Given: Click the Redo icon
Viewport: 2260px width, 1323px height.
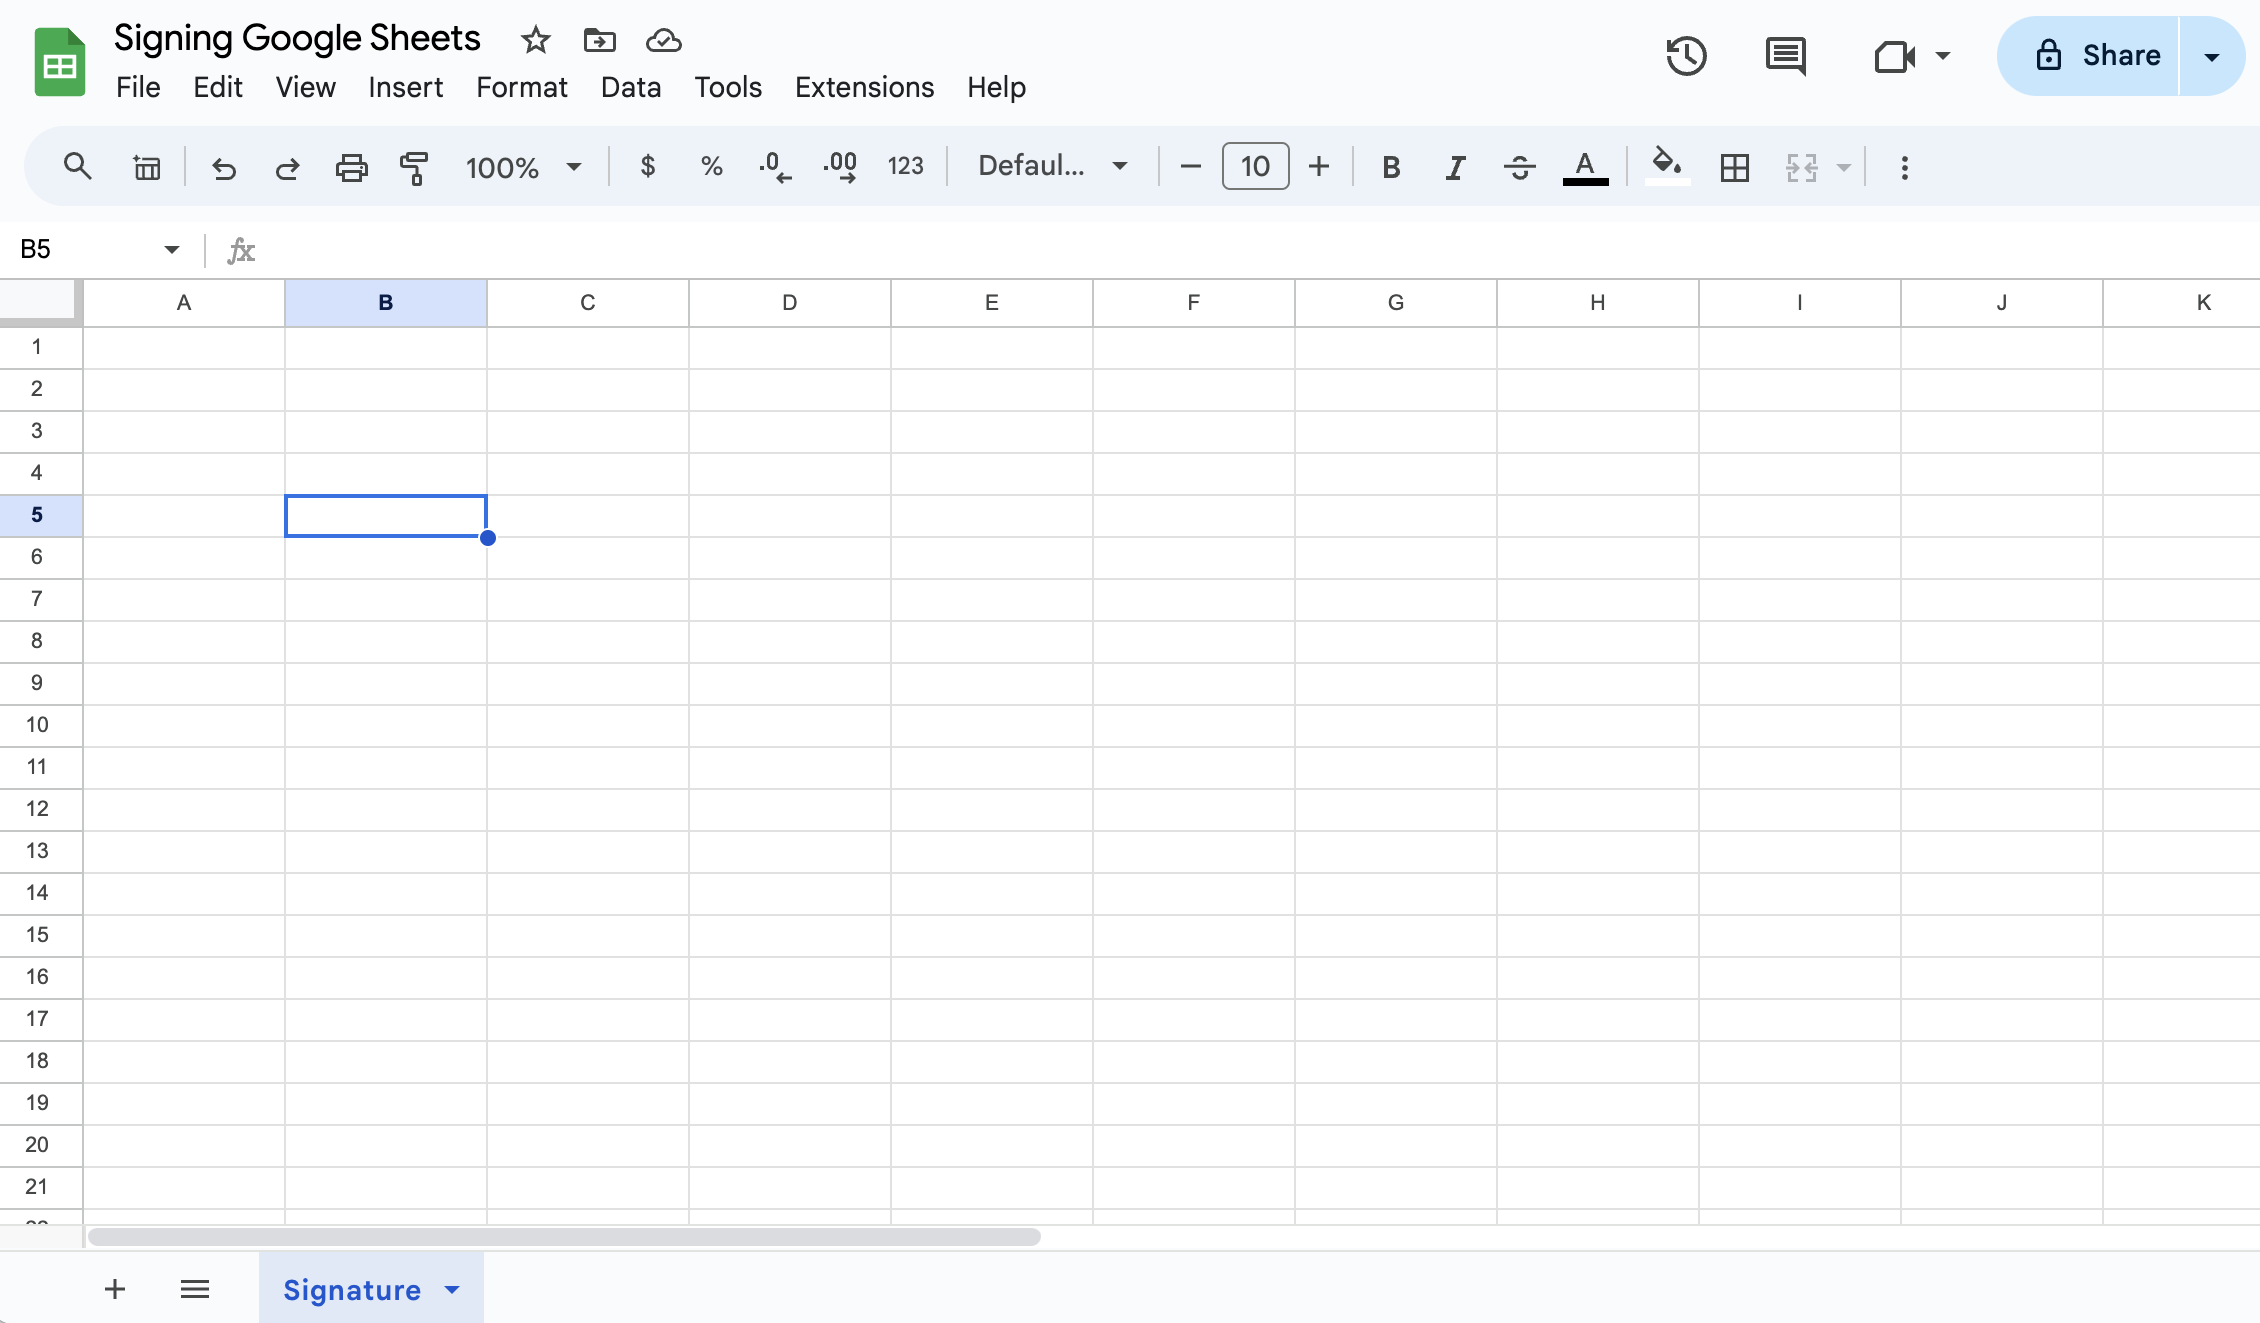Looking at the screenshot, I should click(x=283, y=167).
